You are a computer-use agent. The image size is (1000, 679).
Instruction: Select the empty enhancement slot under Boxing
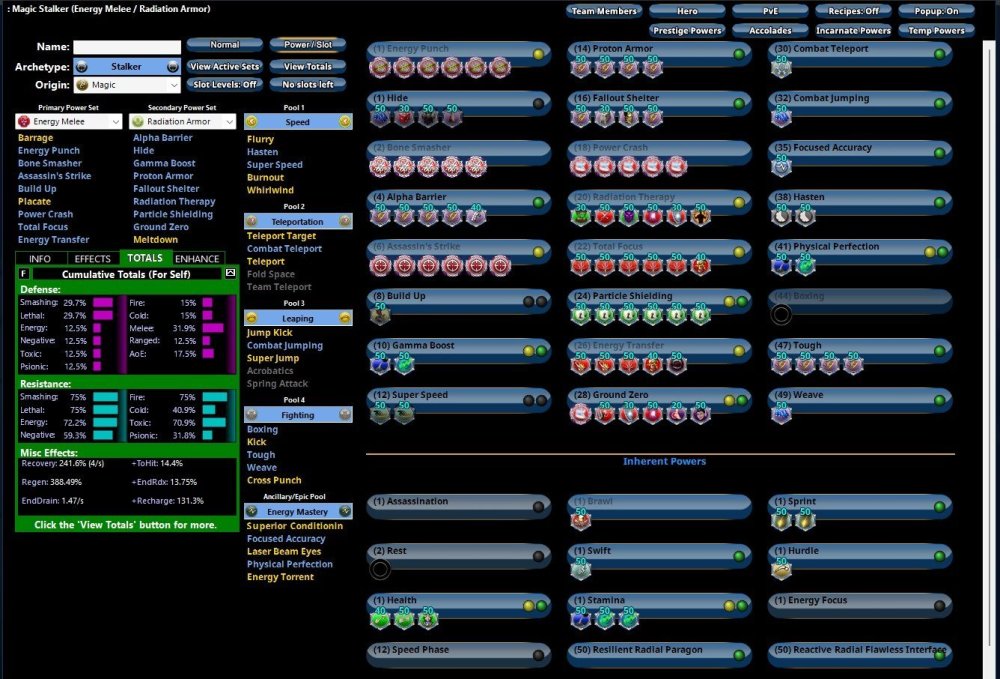781,315
